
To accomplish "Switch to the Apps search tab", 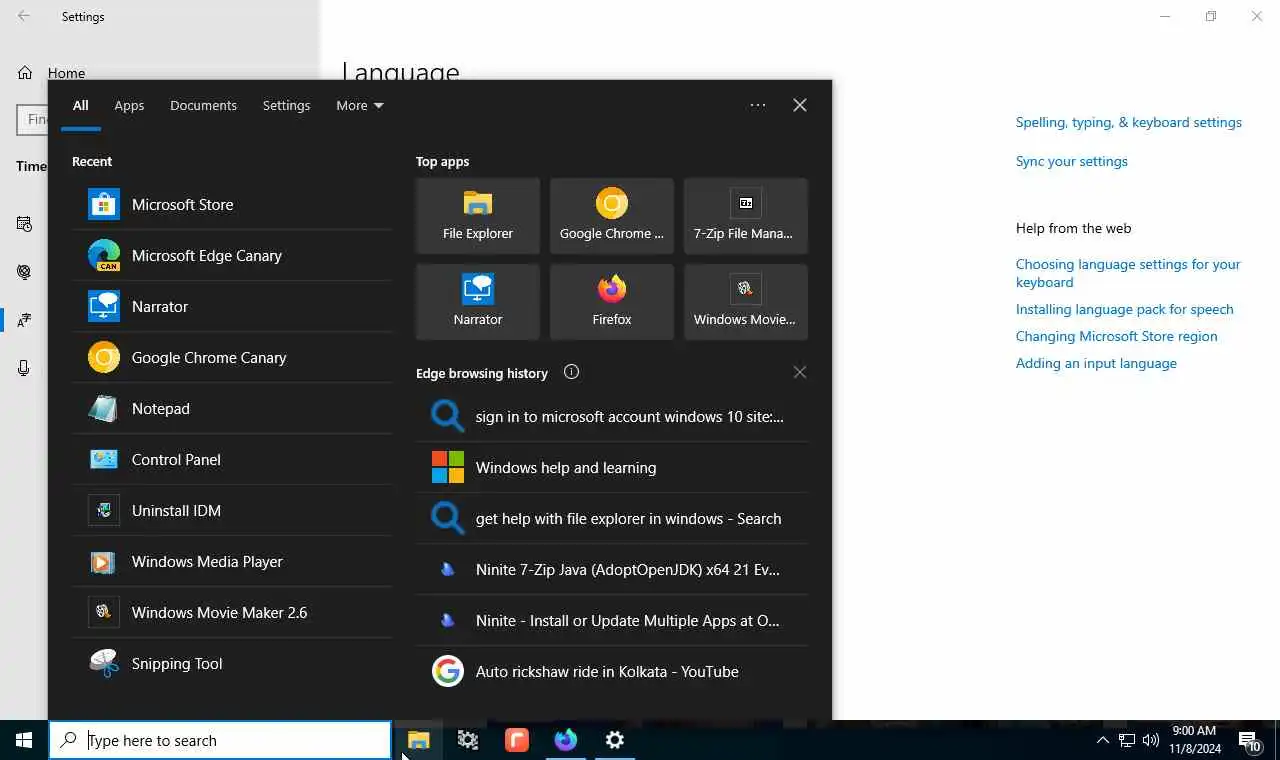I will (129, 105).
